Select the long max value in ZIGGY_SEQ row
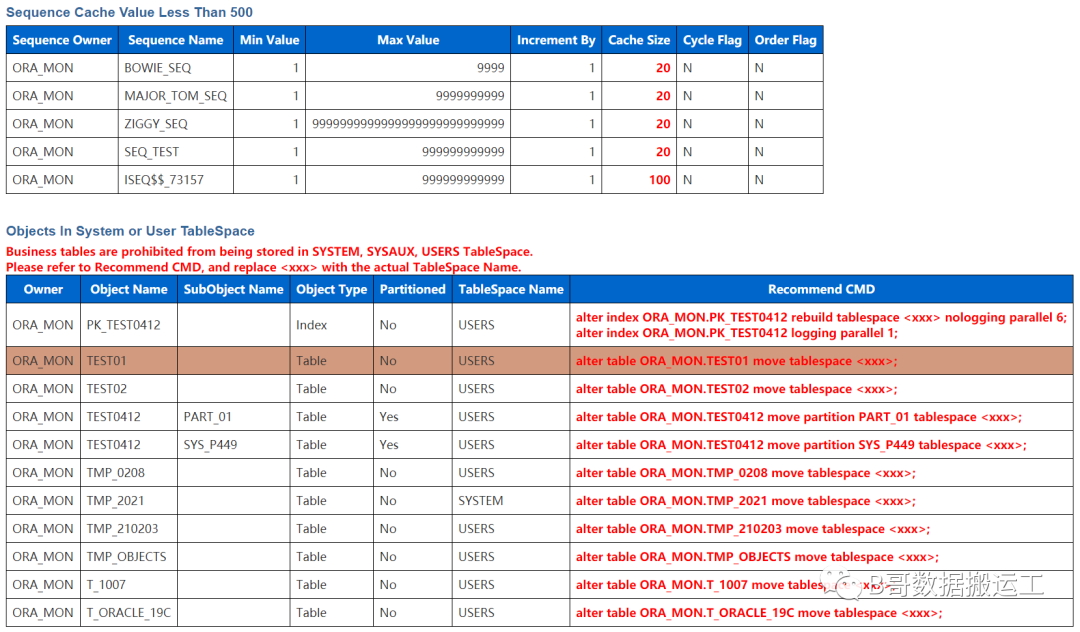1080x632 pixels. pos(408,124)
